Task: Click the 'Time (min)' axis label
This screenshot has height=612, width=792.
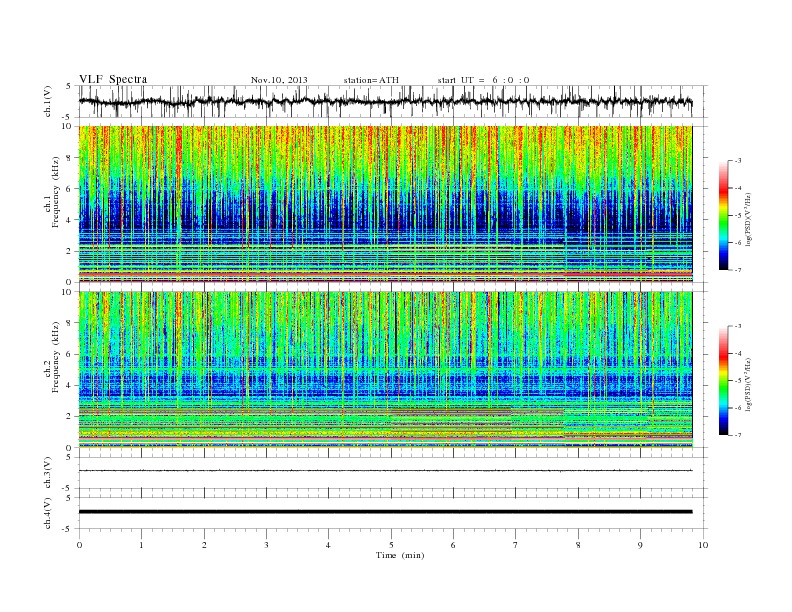Action: [400, 555]
